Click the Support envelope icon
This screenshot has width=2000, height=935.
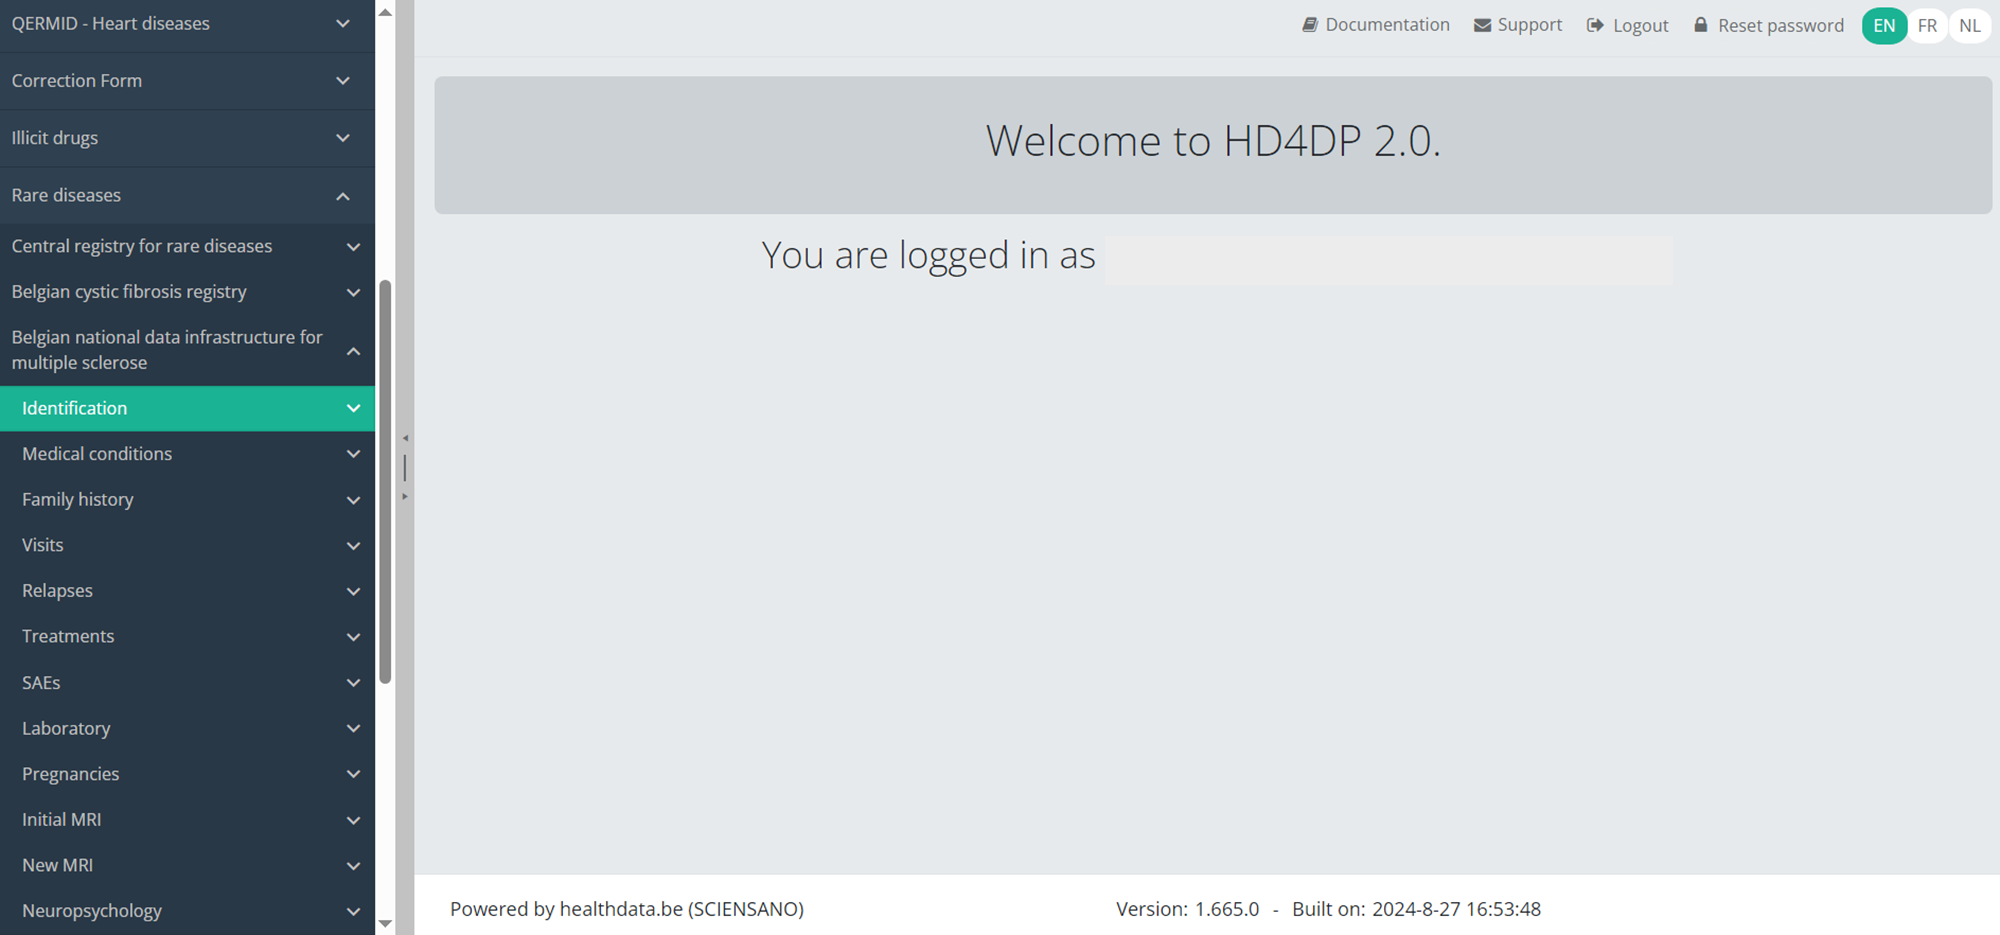pyautogui.click(x=1482, y=25)
